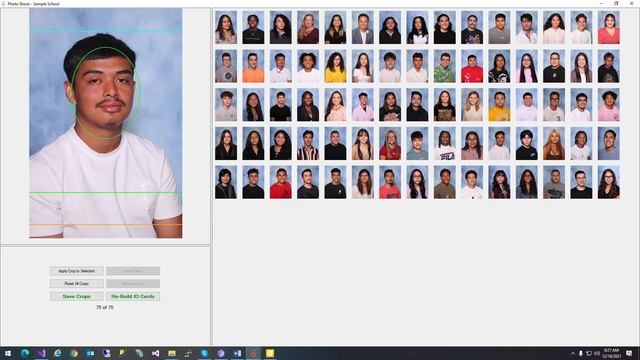The height and width of the screenshot is (360, 640).
Task: Select thumbnail of woman with orange-blonde hair
Action: click(x=554, y=143)
